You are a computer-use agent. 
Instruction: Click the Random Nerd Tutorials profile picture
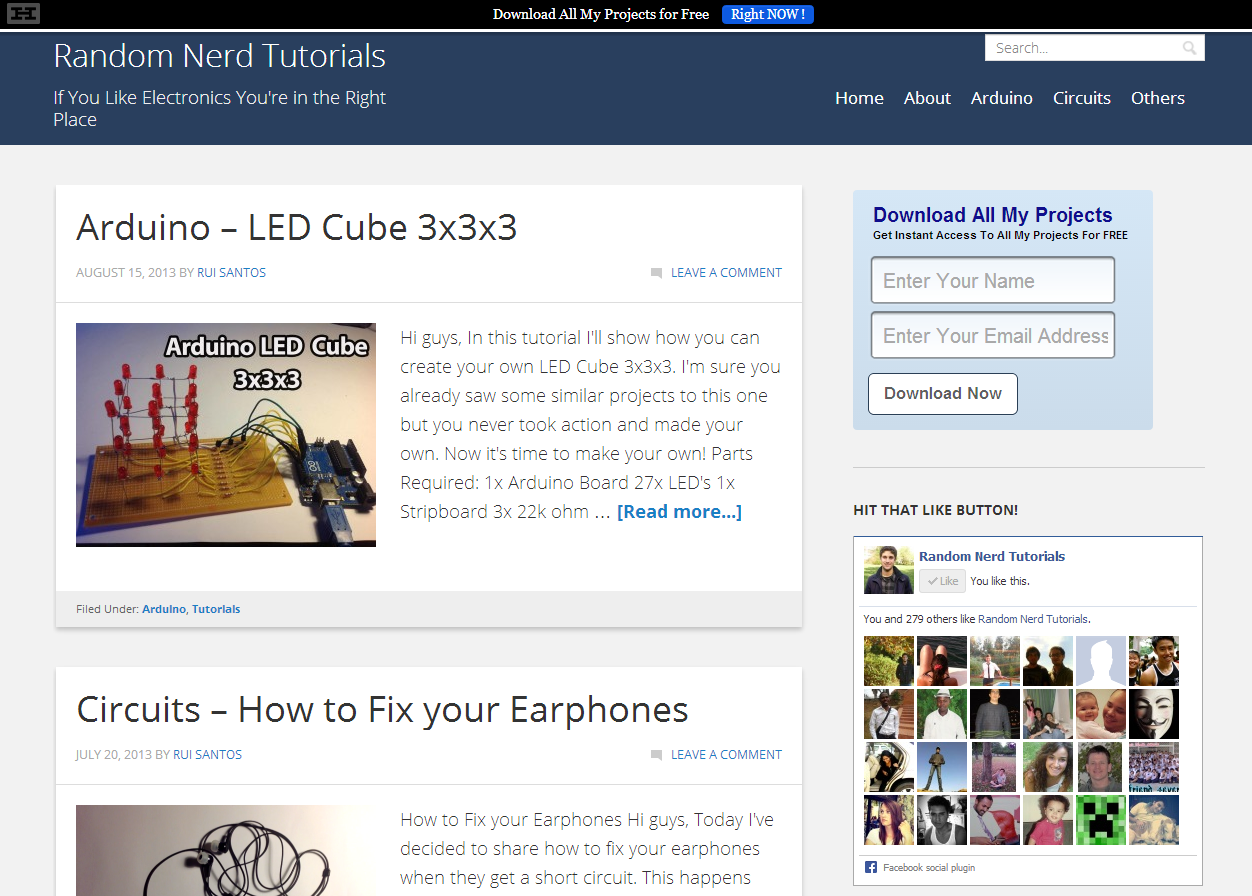click(x=888, y=568)
